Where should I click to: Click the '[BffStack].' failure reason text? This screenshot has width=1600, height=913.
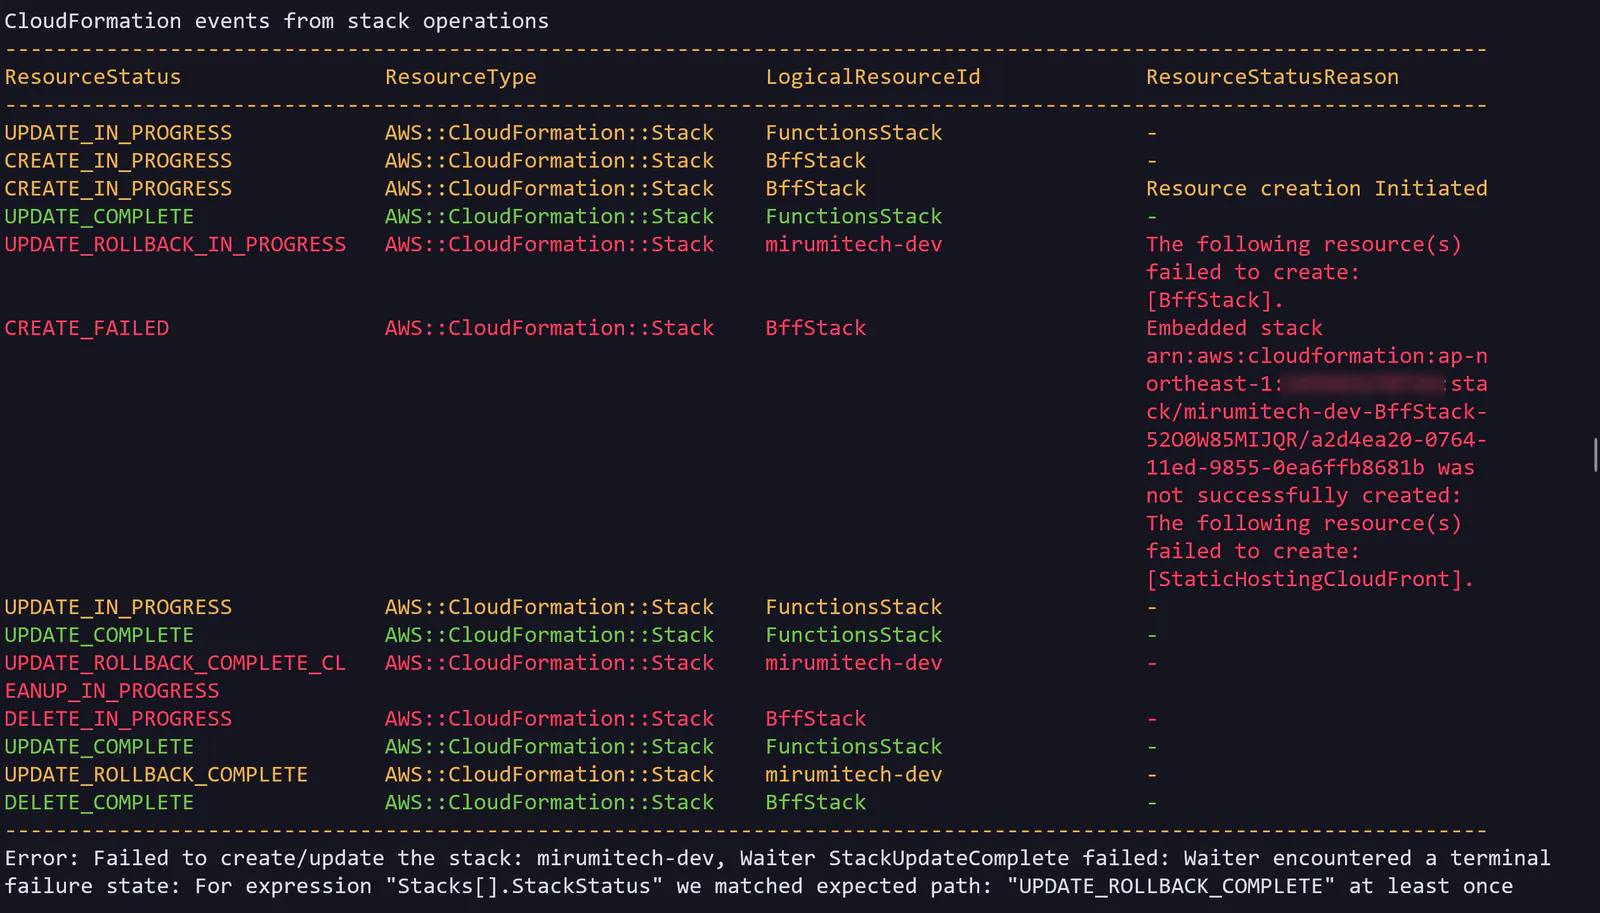point(1215,300)
